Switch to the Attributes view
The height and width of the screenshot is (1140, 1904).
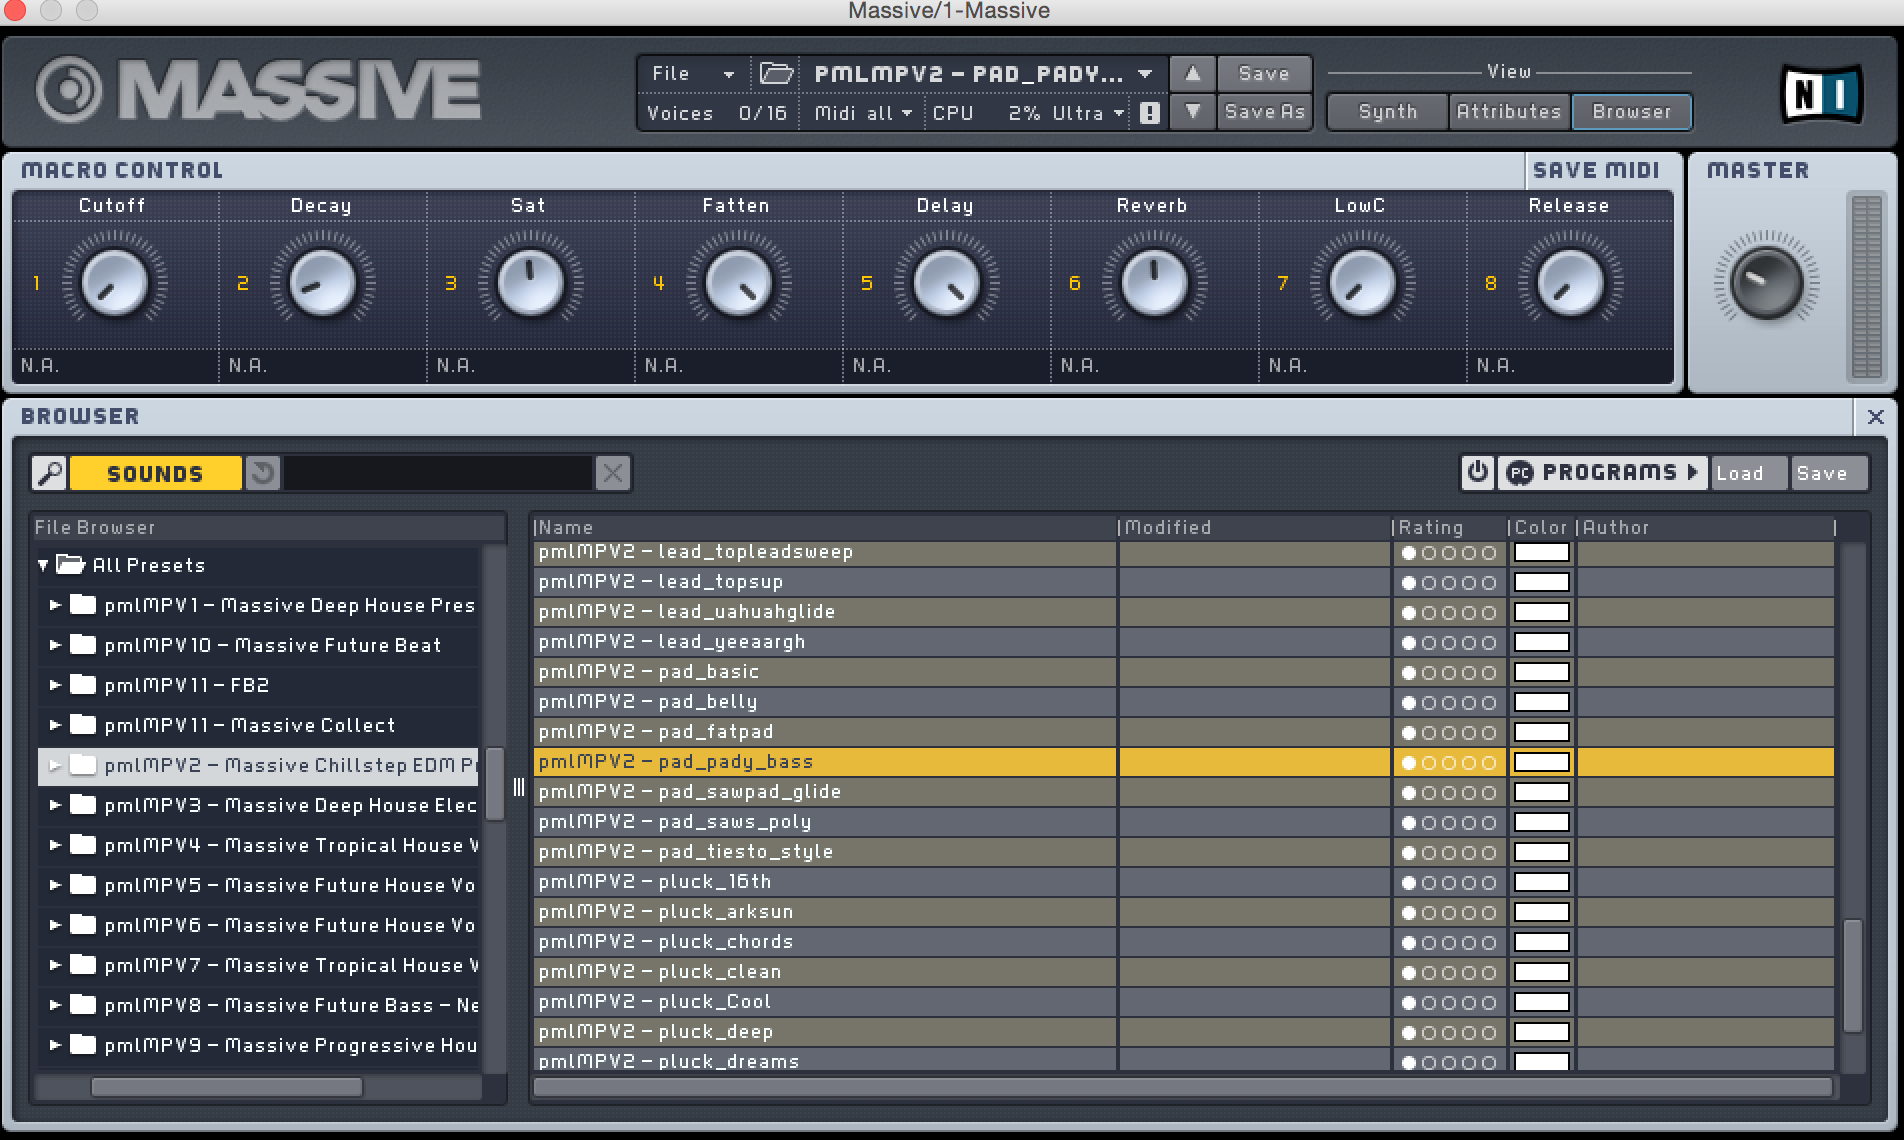point(1508,112)
